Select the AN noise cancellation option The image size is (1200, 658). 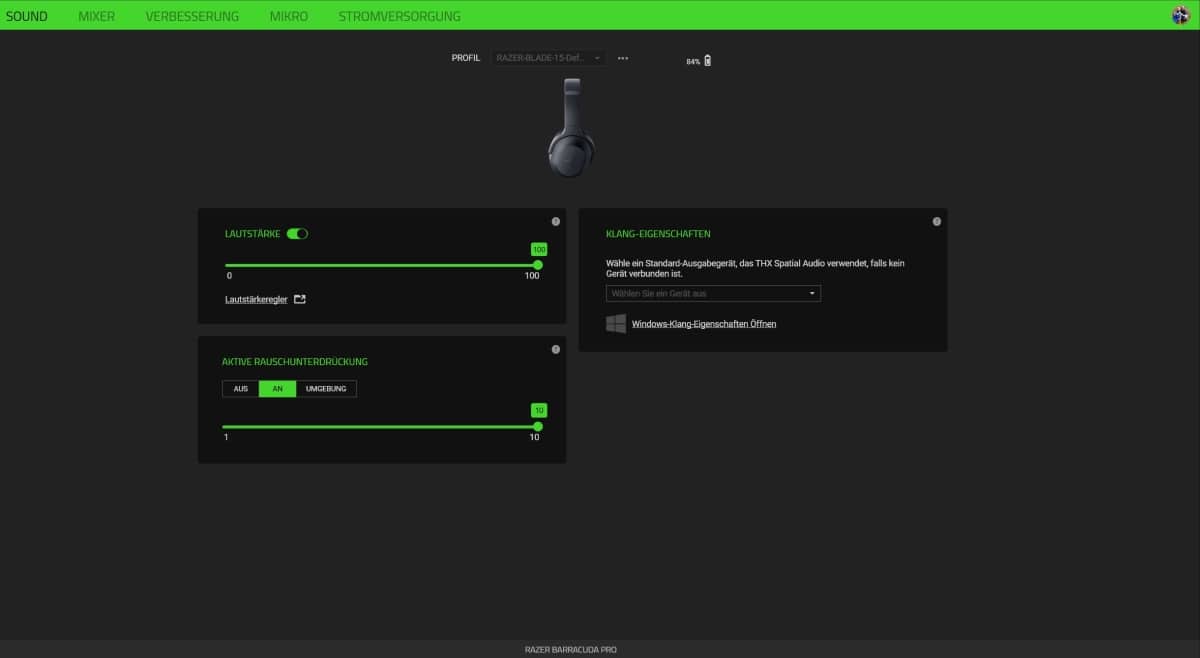tap(277, 389)
